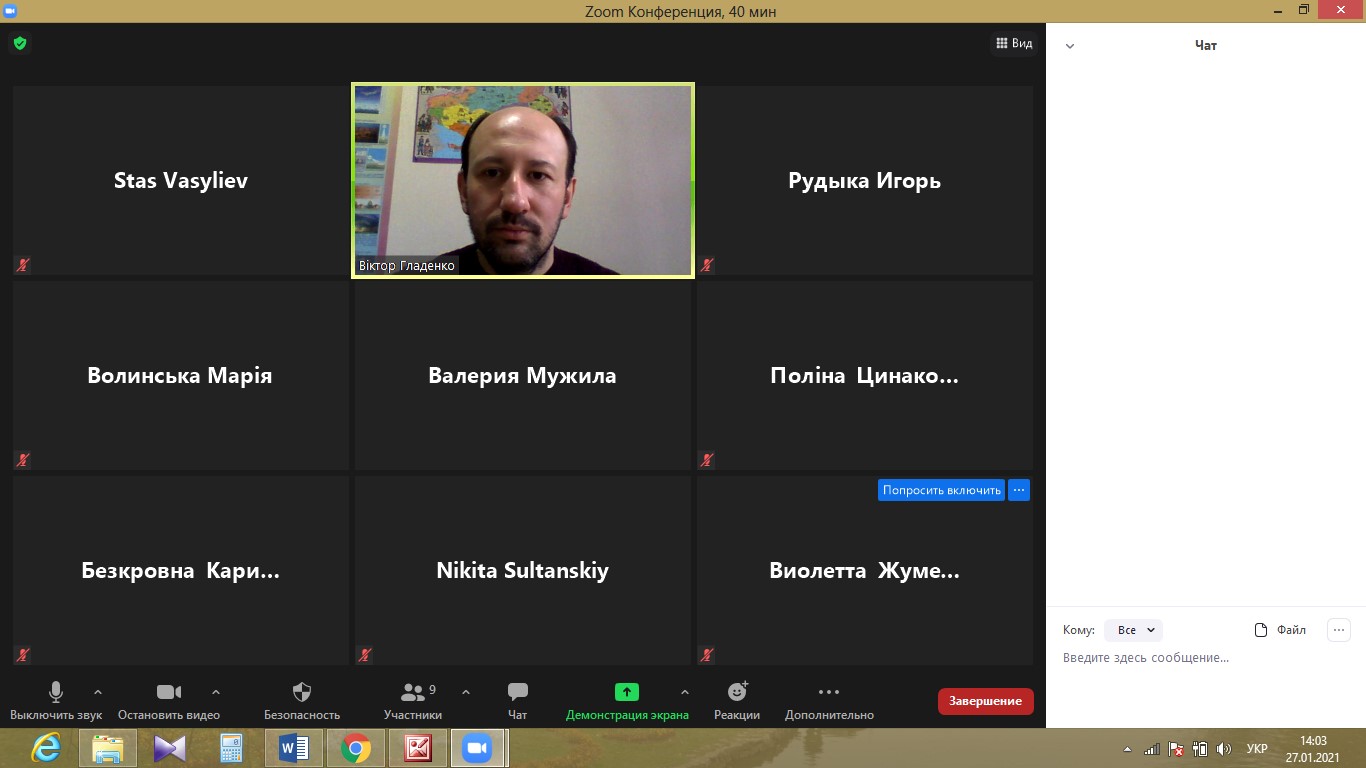Click the Файл attachment icon in chat
The width and height of the screenshot is (1366, 768).
pos(1261,630)
